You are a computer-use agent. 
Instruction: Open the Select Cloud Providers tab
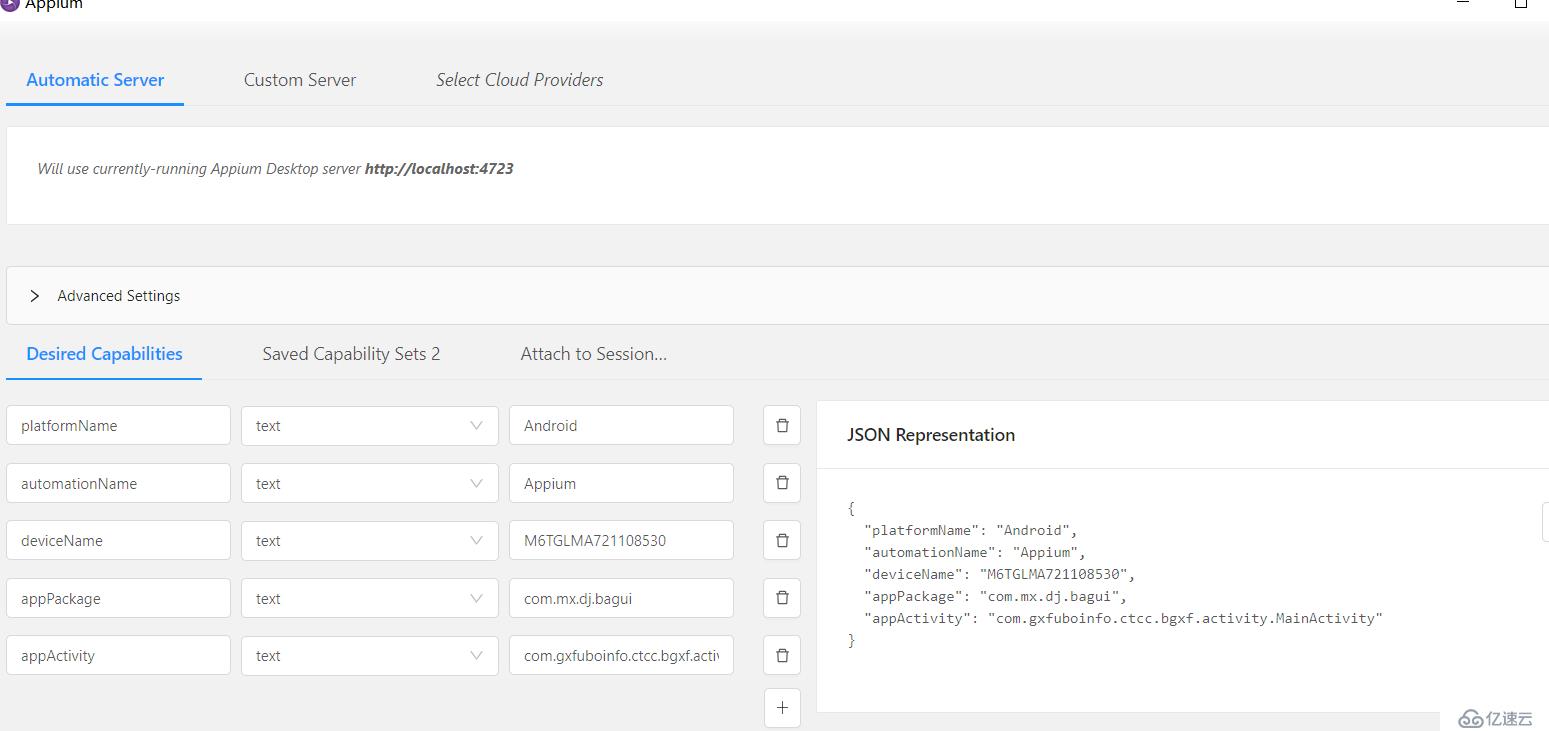[520, 80]
